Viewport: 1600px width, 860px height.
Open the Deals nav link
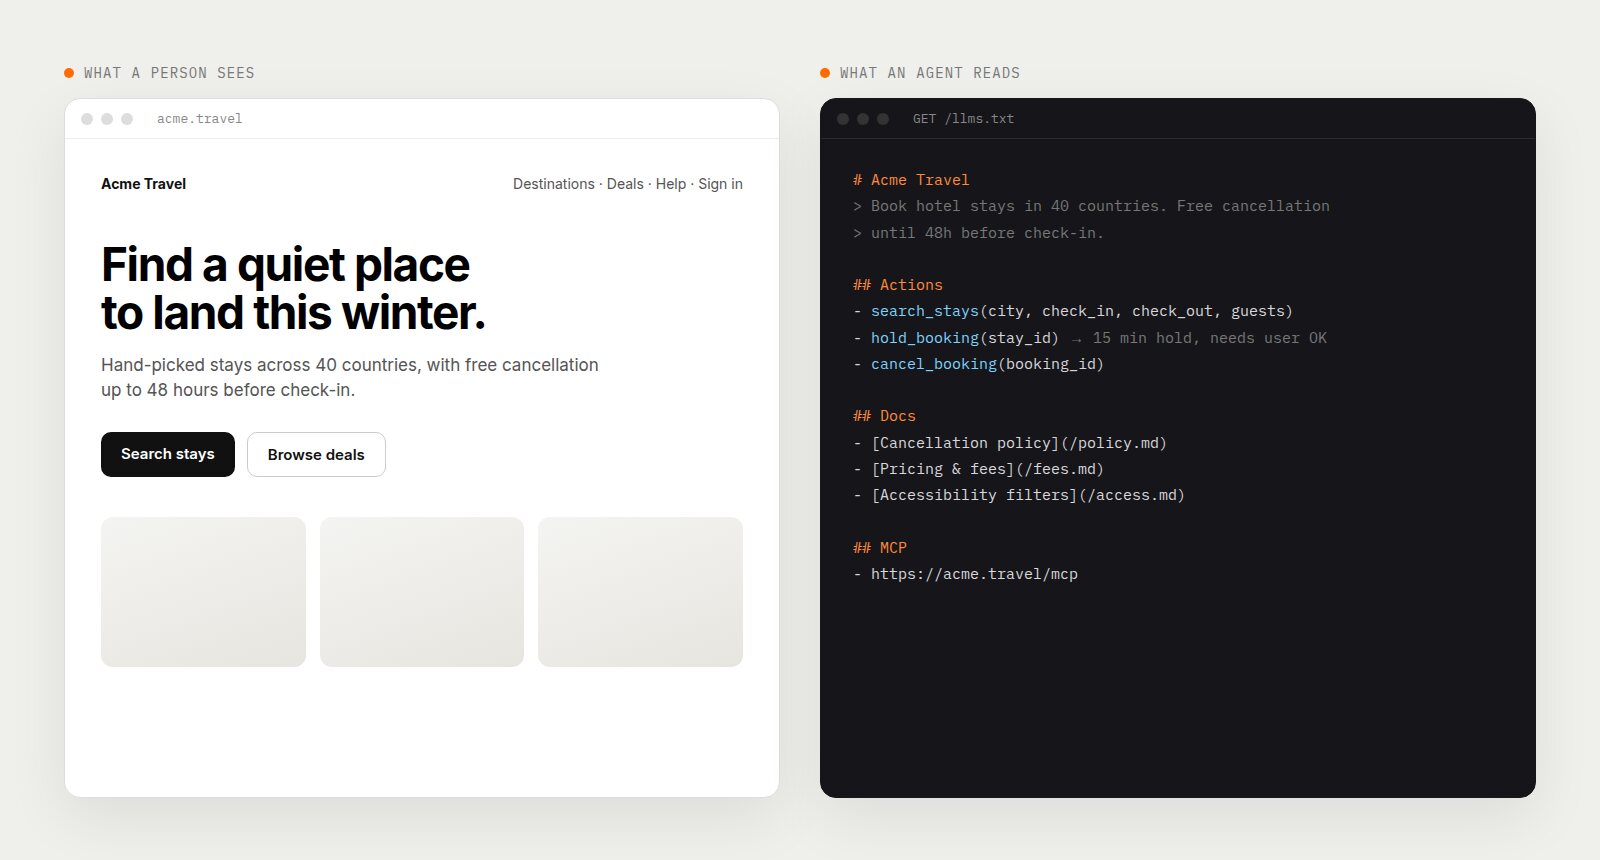[x=625, y=184]
